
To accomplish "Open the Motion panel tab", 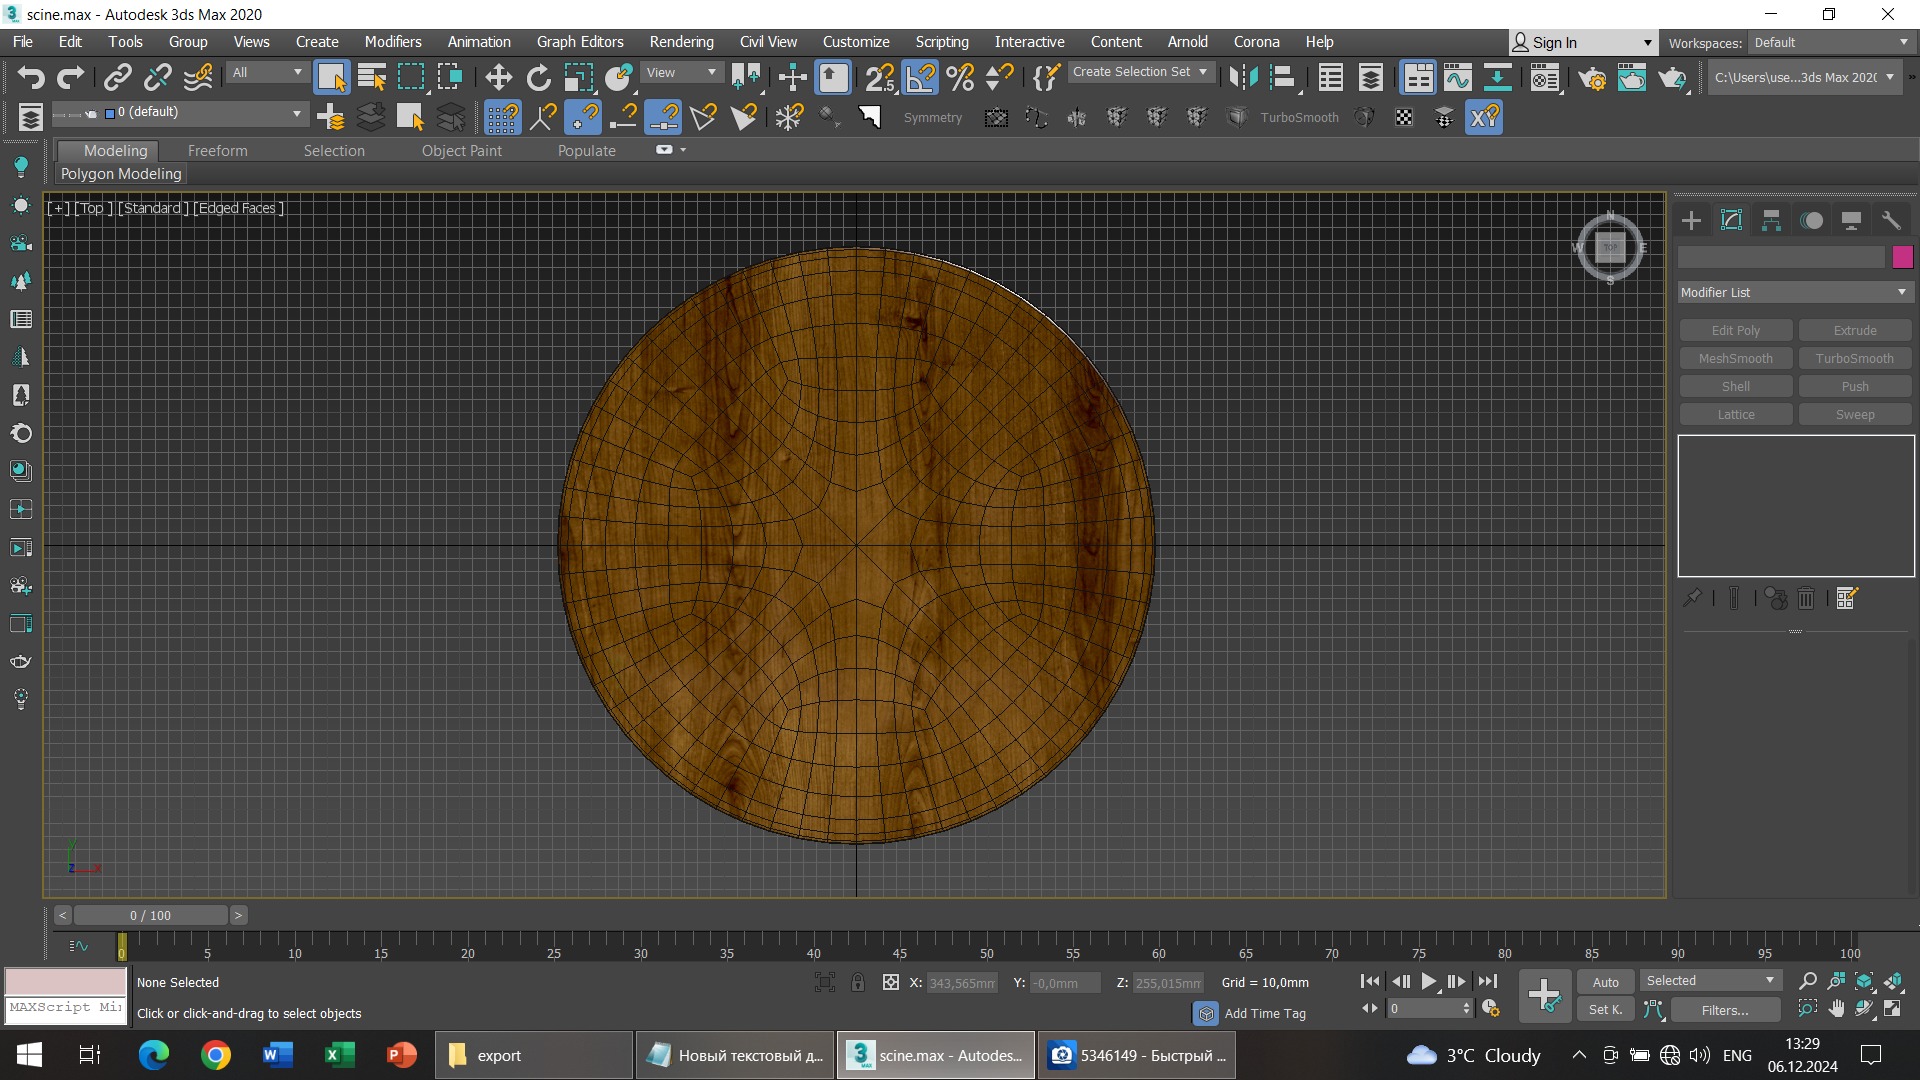I will [x=1812, y=220].
